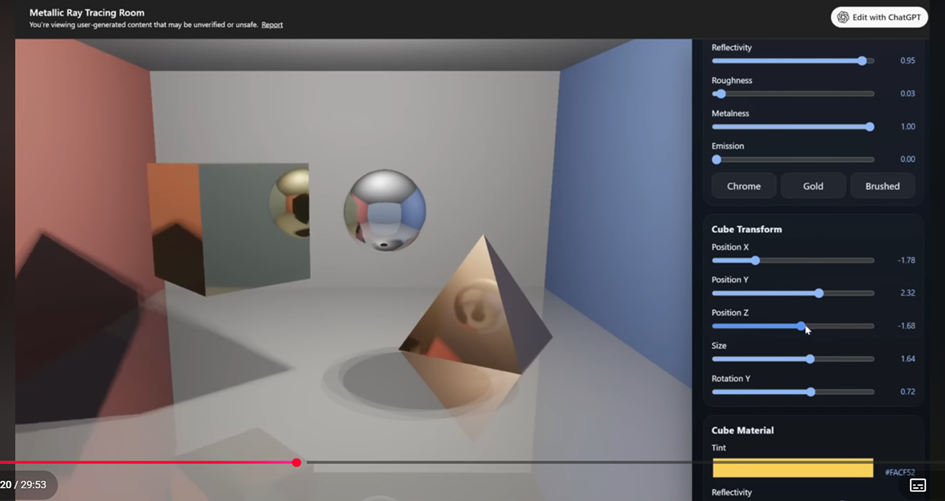Click the Reflectivity slider handle at 0.95
The width and height of the screenshot is (945, 501).
tap(862, 61)
